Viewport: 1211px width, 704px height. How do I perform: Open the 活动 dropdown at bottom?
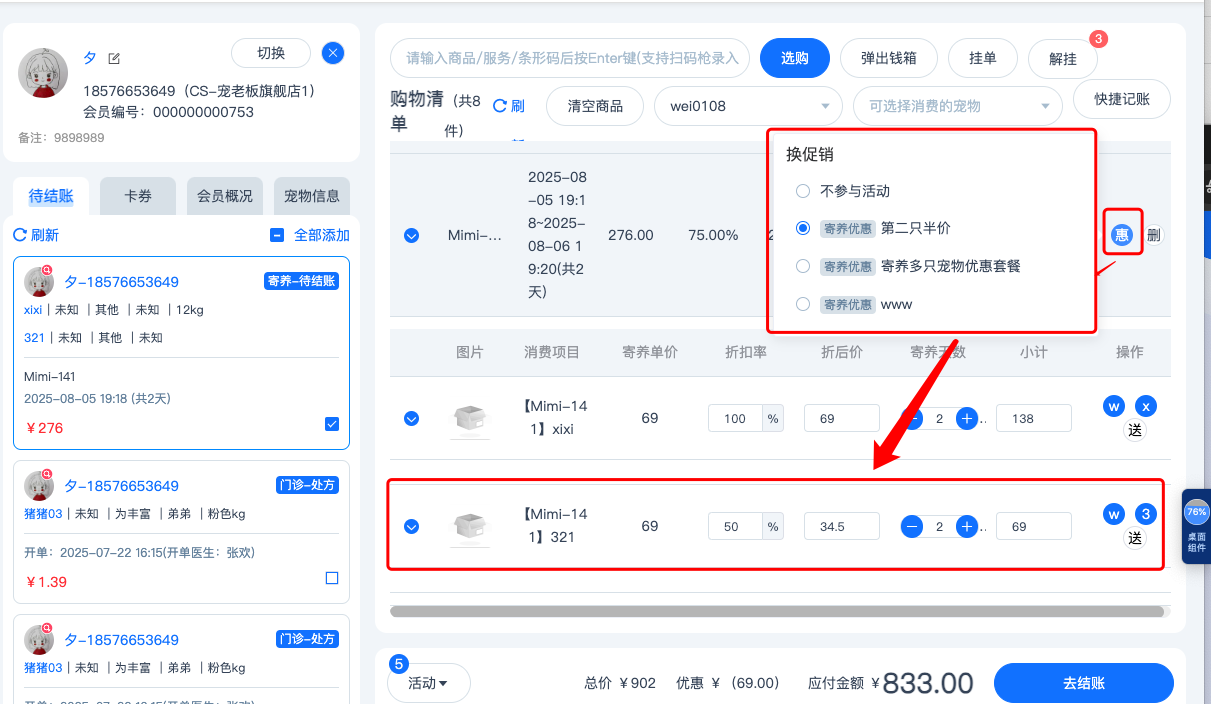pos(428,683)
